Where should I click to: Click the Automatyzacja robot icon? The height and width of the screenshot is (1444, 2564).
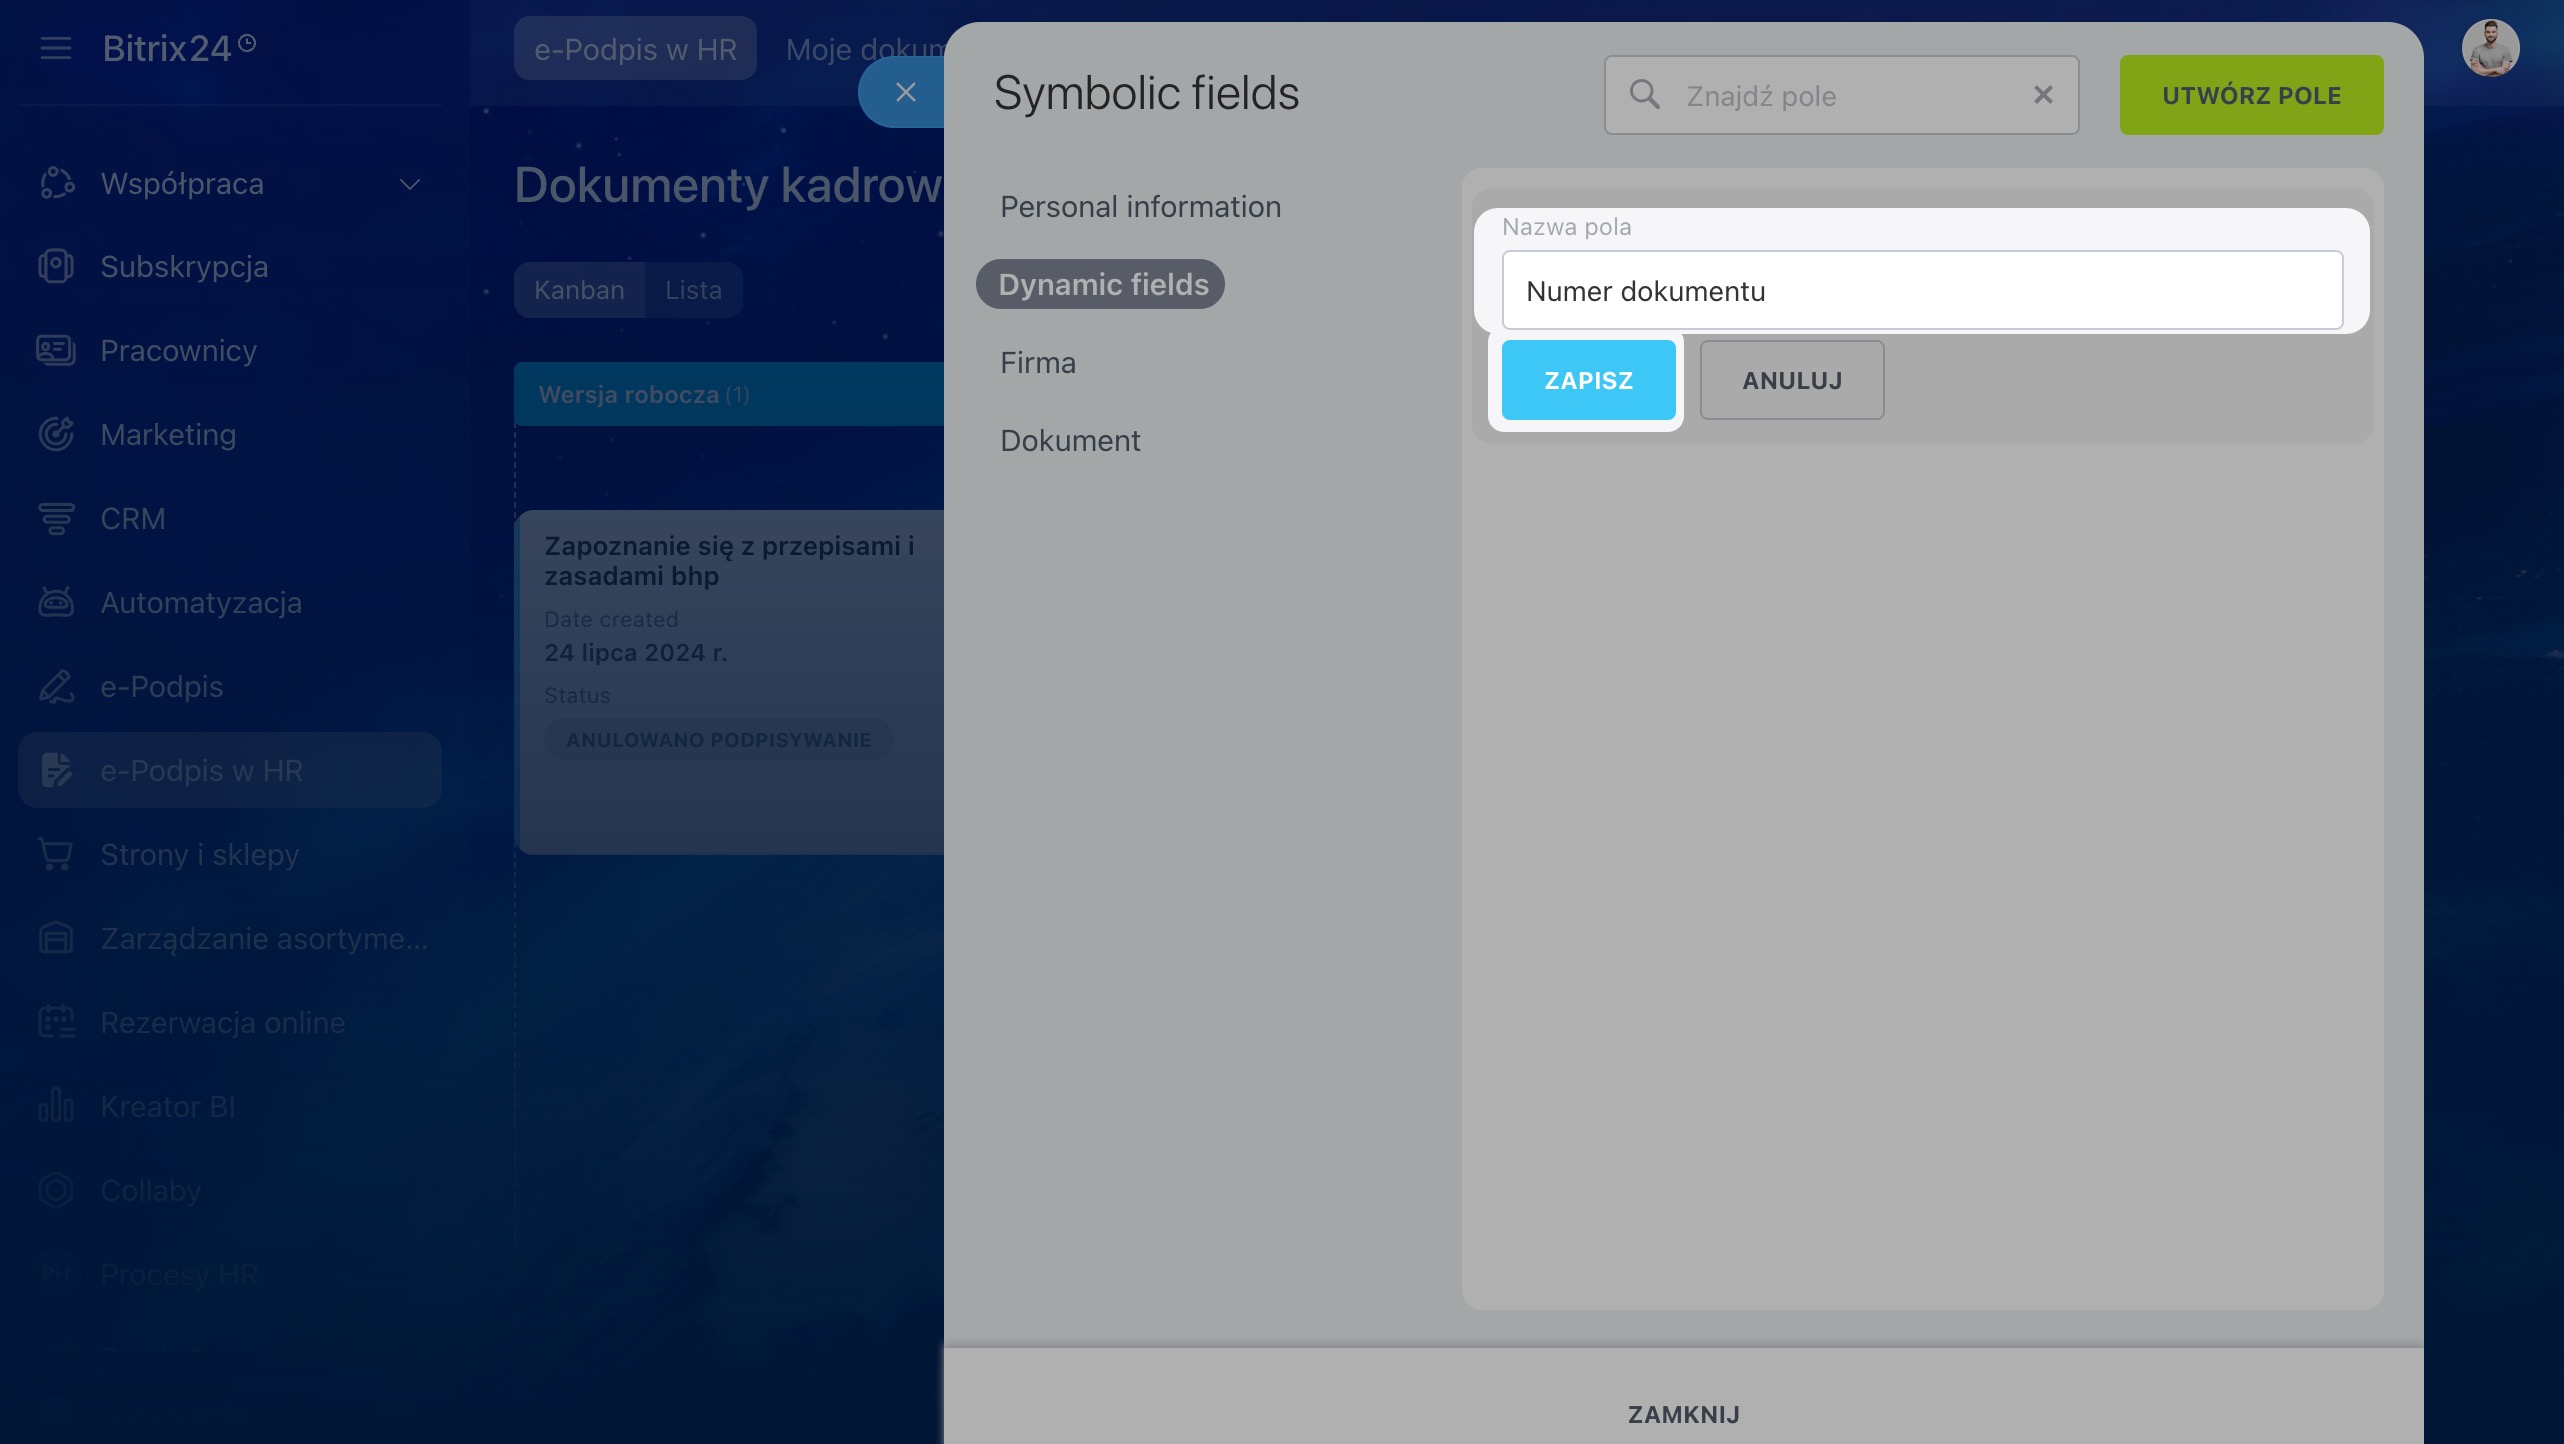tap(56, 603)
